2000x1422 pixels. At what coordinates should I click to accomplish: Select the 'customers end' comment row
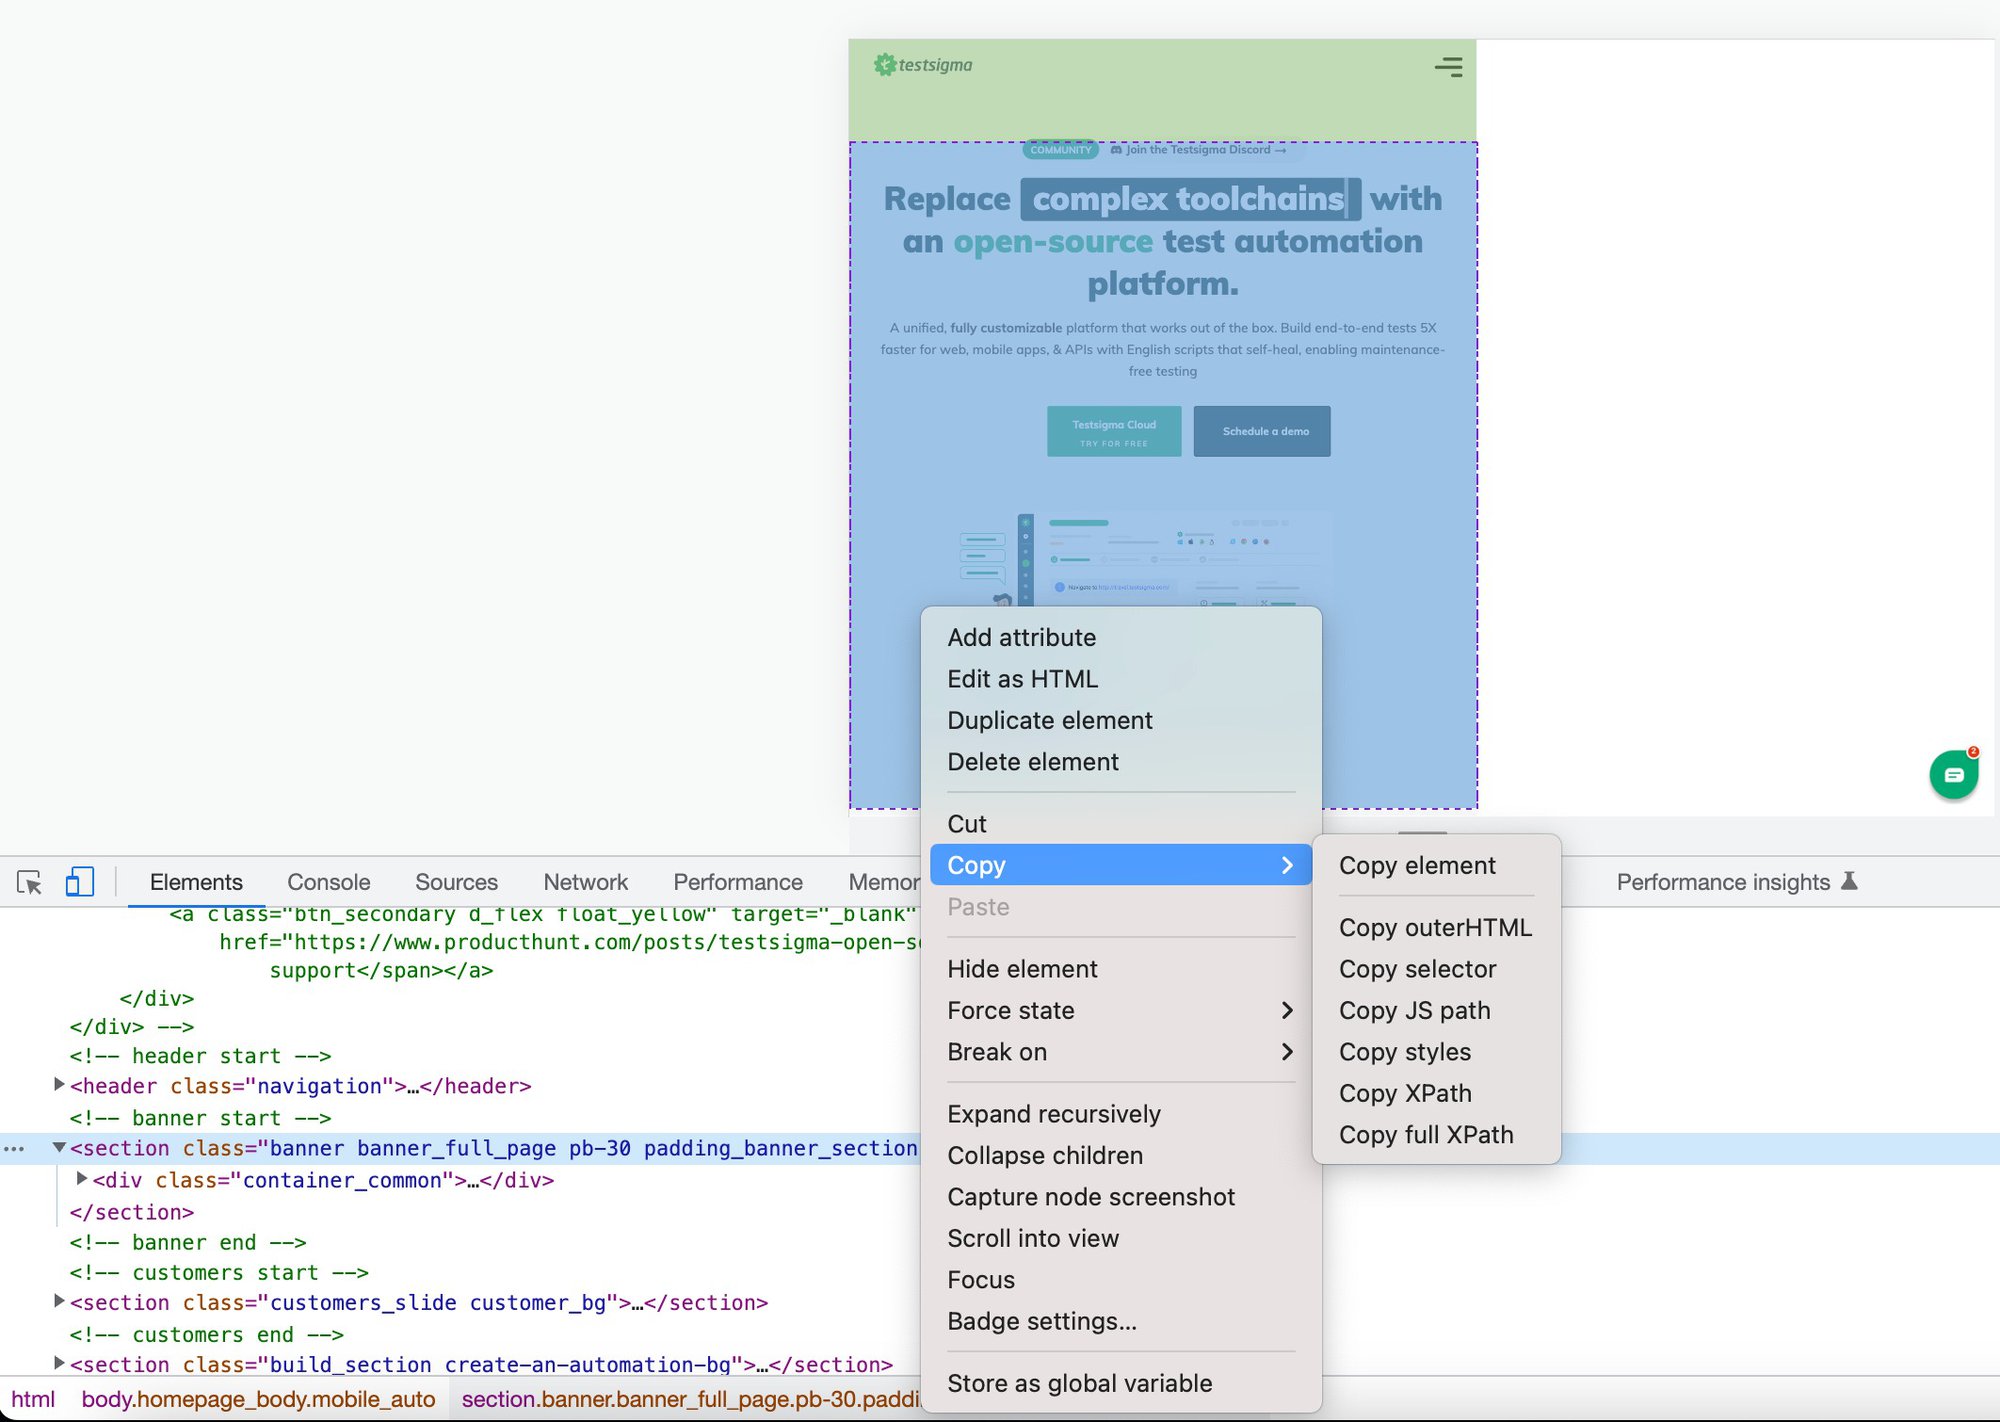tap(207, 1334)
